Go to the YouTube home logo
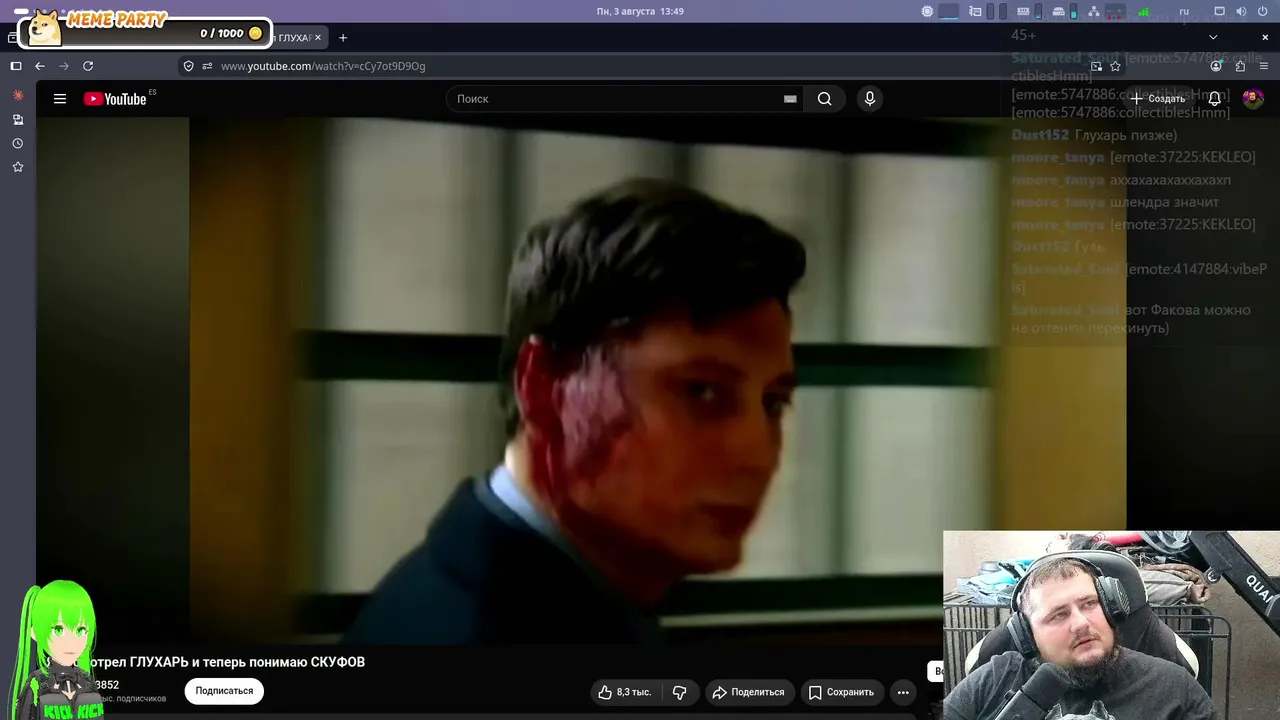This screenshot has width=1280, height=720. (x=115, y=99)
